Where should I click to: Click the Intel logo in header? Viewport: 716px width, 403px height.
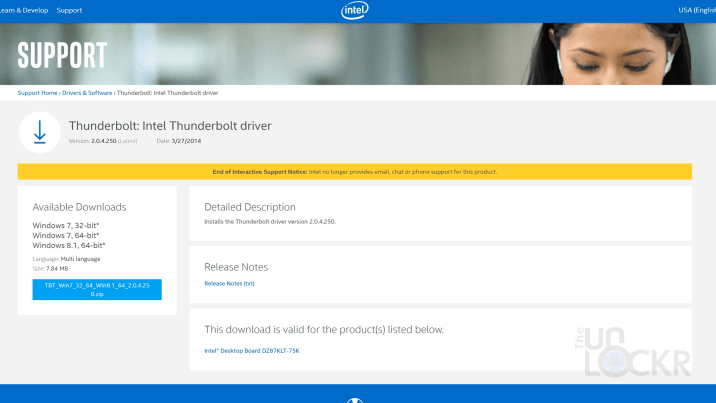coord(355,10)
